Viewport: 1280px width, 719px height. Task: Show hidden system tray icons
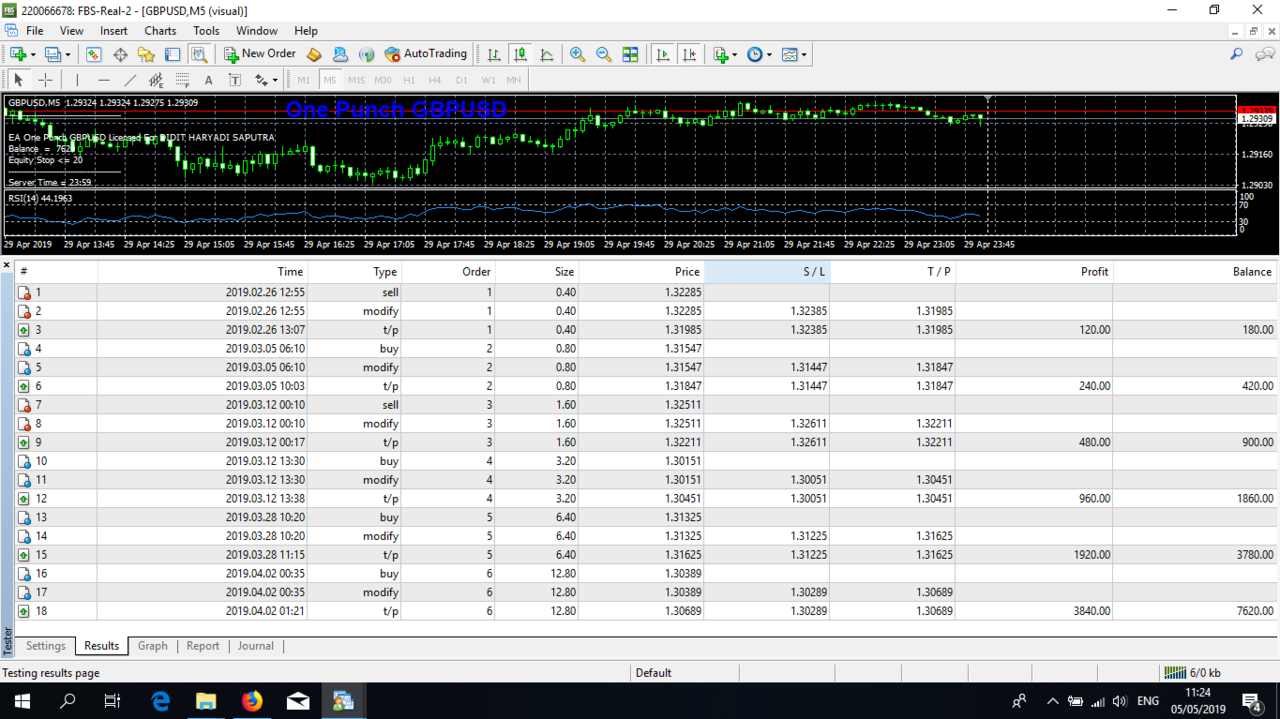click(x=1053, y=701)
